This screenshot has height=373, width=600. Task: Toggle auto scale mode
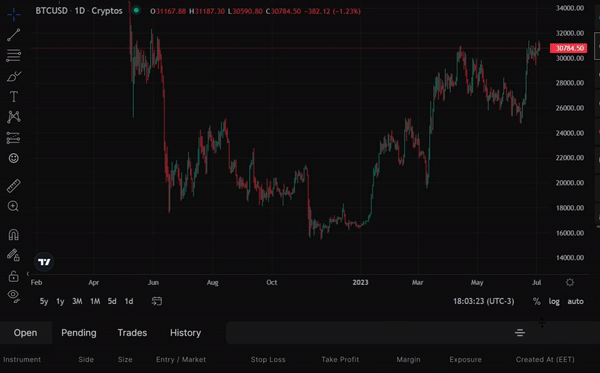coord(576,301)
